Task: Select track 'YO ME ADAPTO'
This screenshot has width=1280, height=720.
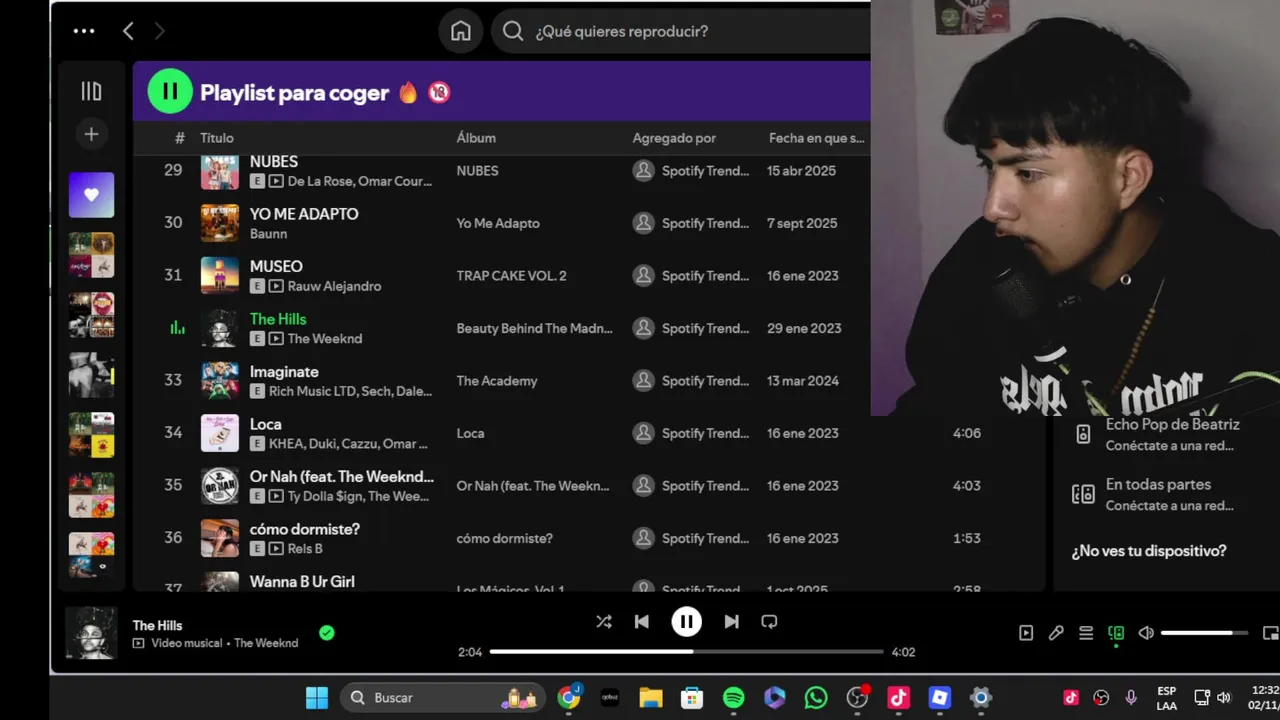Action: [x=304, y=214]
